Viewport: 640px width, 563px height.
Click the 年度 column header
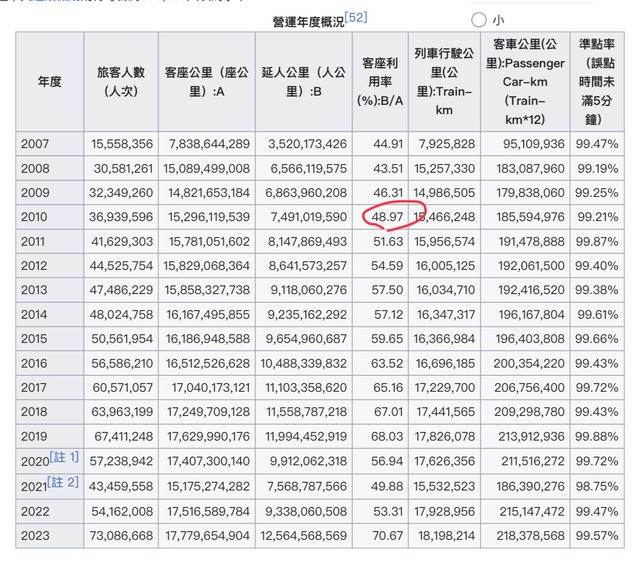[49, 81]
